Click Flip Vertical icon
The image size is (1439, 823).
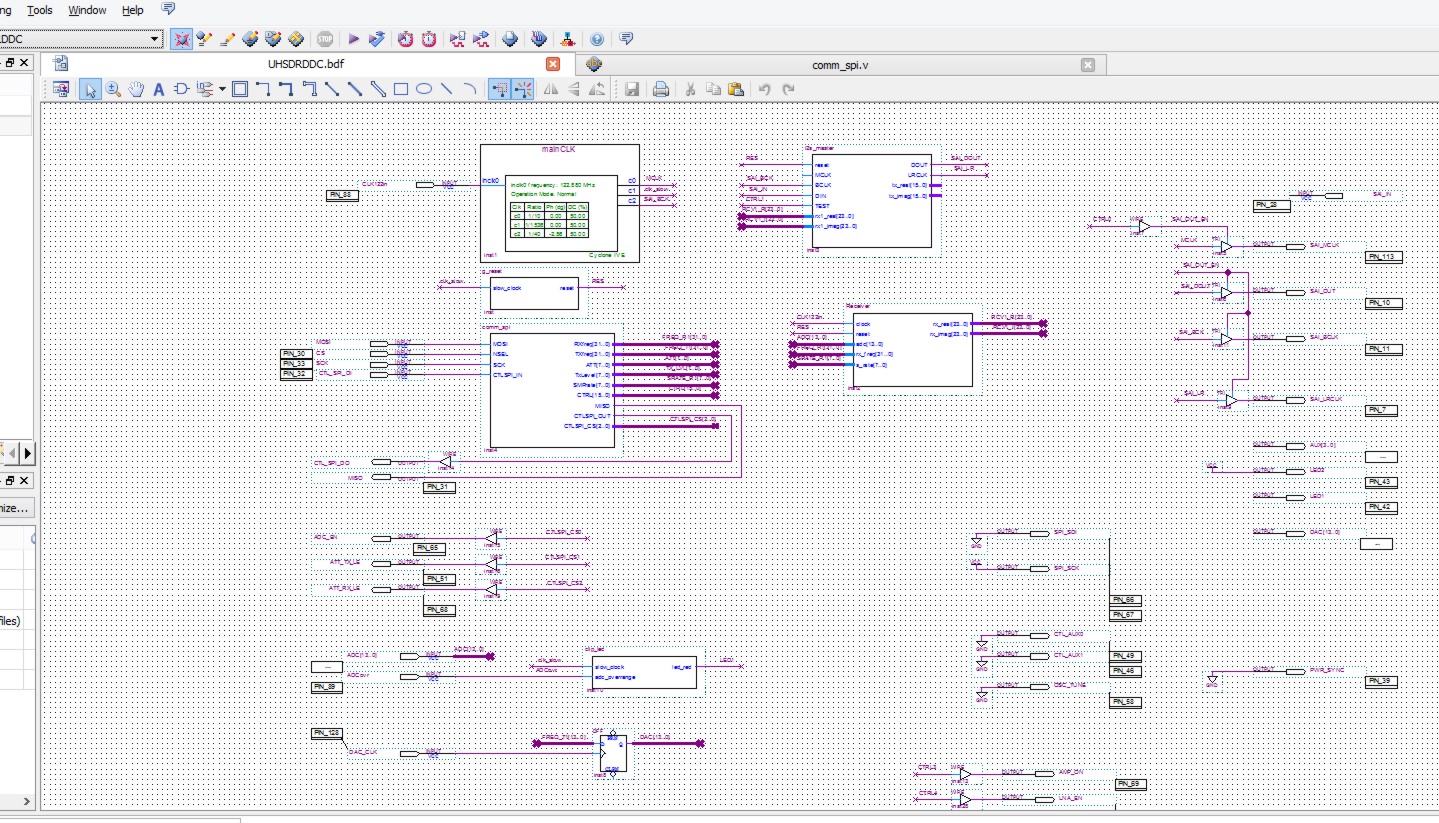point(574,90)
